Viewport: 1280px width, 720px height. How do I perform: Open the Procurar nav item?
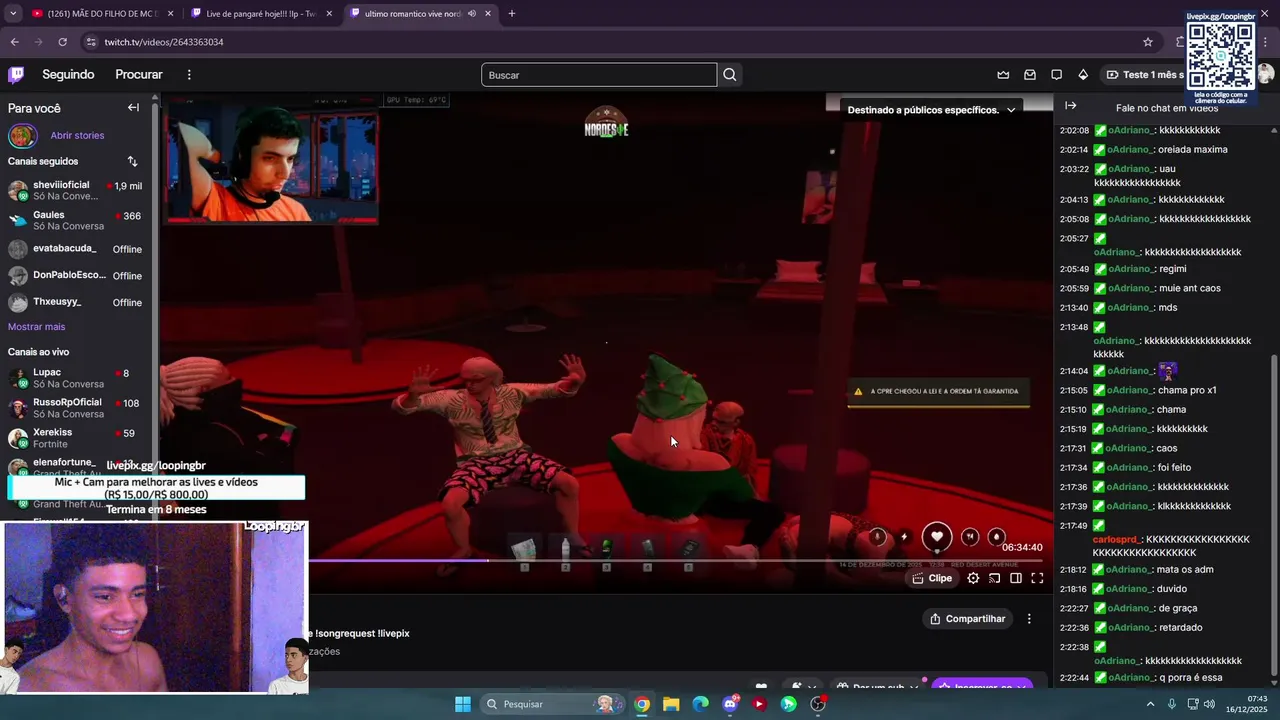pyautogui.click(x=139, y=75)
